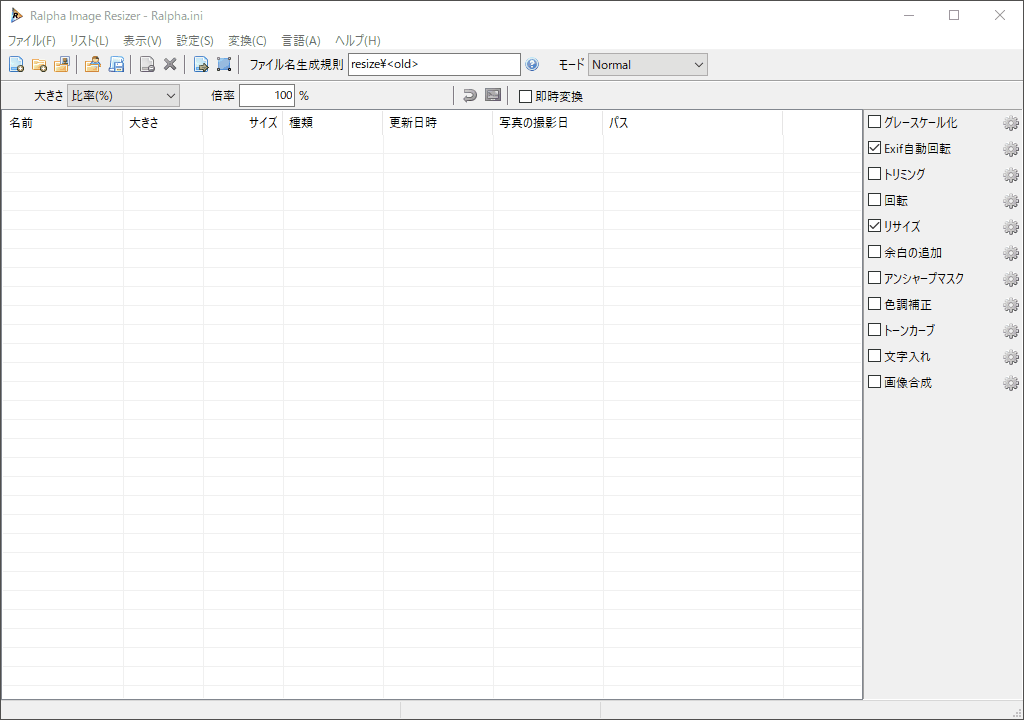Screen dimensions: 1024x720
Task: Click the blue-framed selection icon in toolbar
Action: tap(224, 65)
